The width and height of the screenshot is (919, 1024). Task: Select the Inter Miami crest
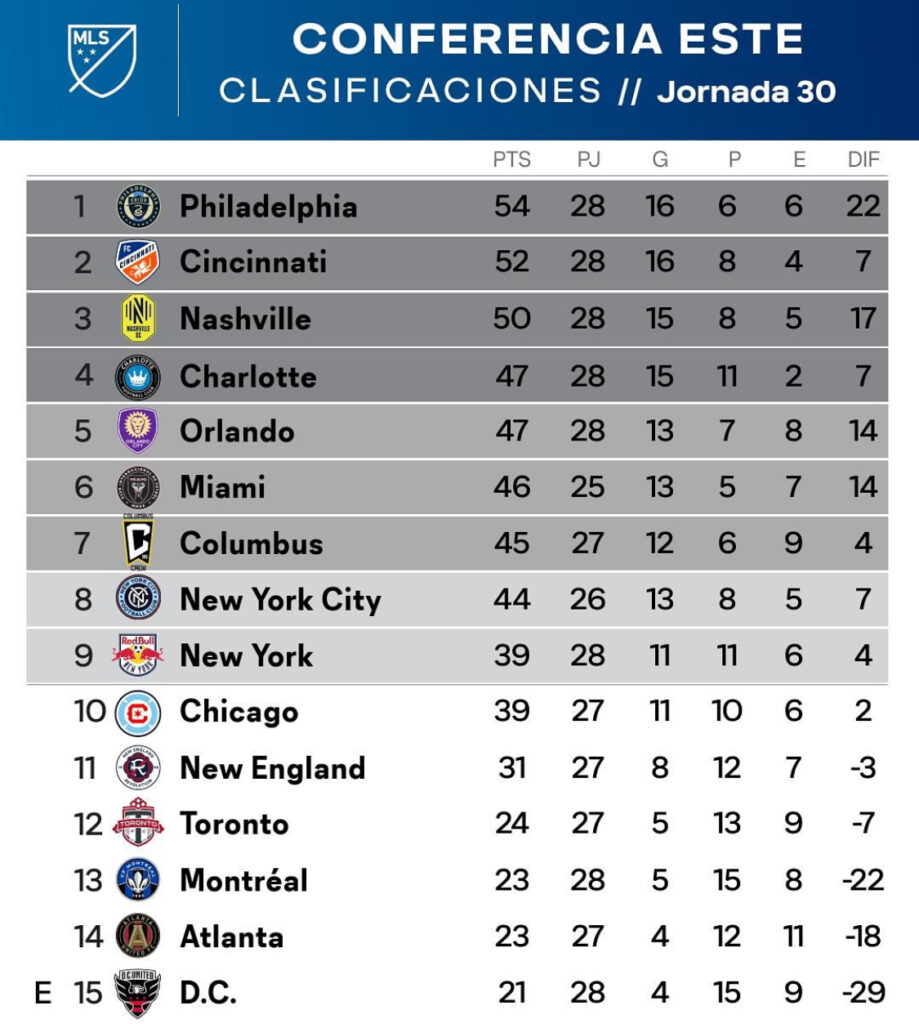click(138, 487)
